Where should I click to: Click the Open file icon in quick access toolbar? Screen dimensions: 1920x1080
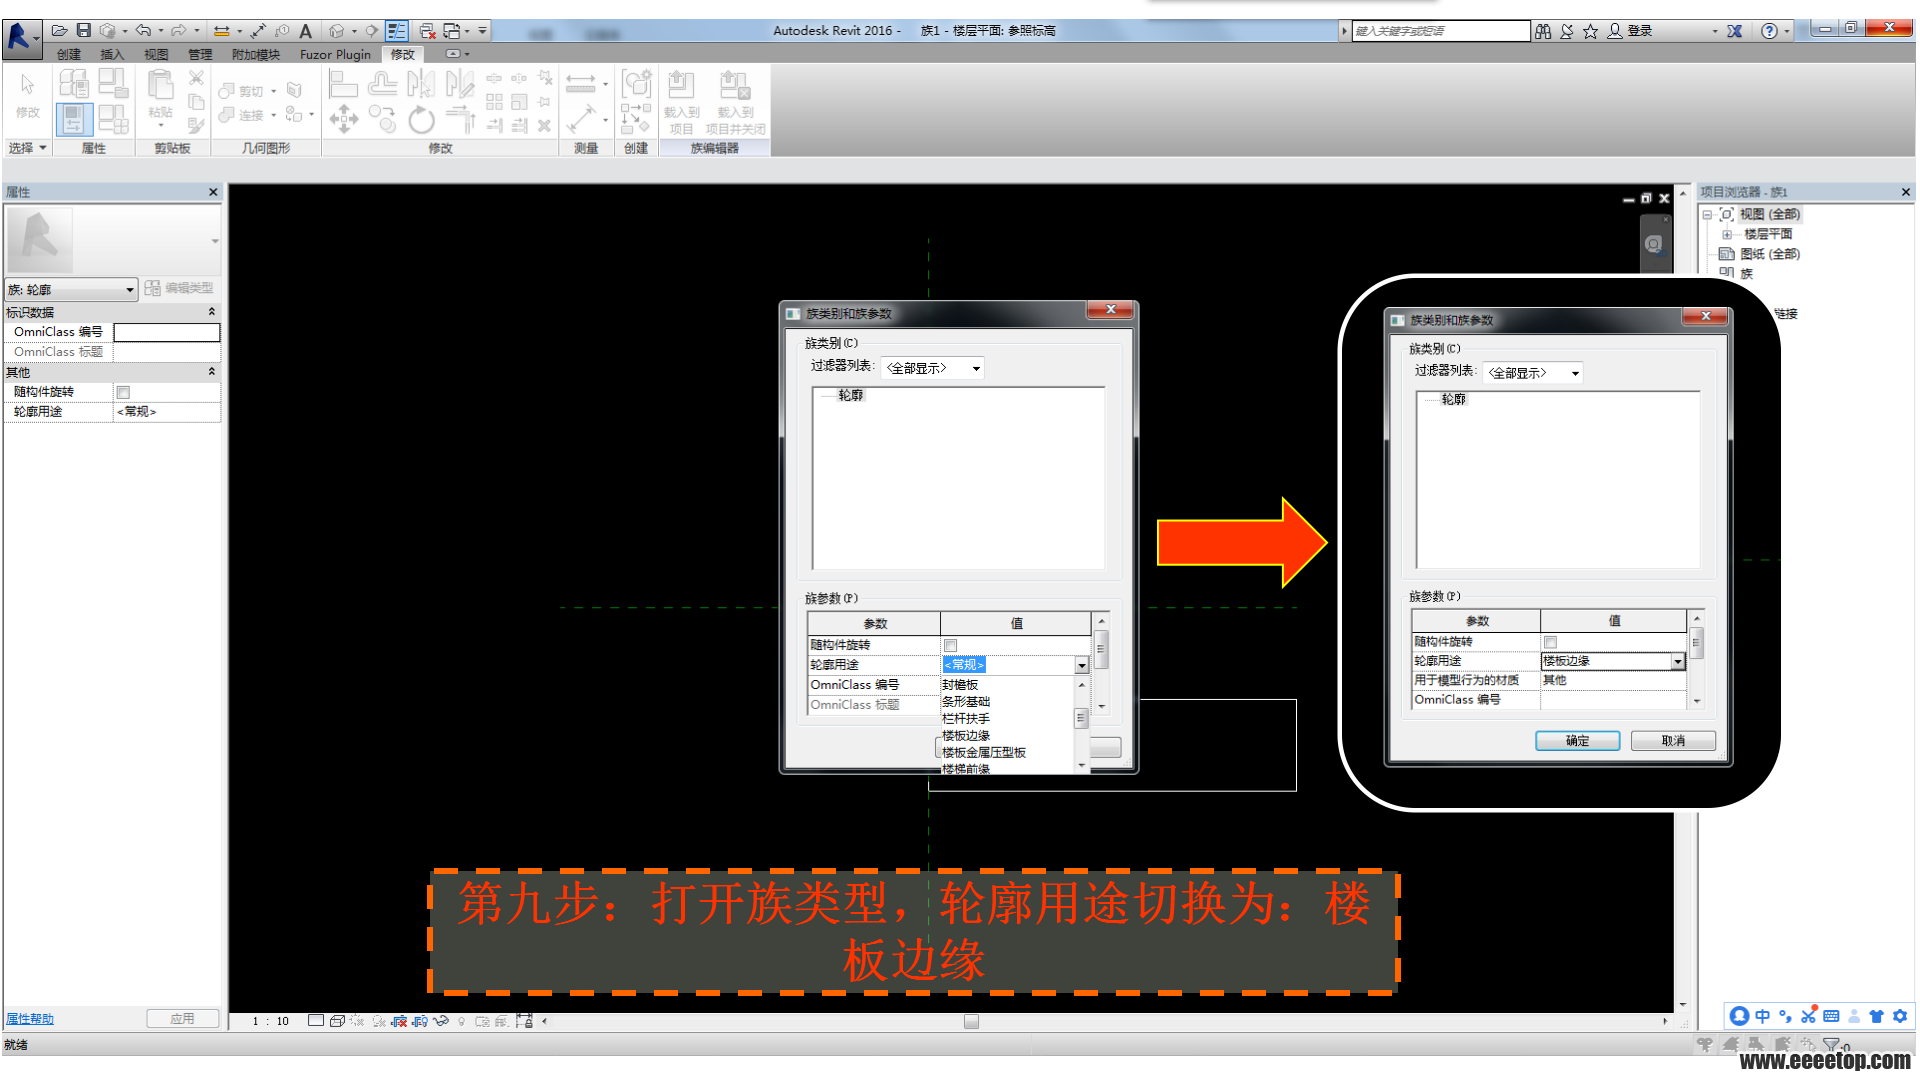pyautogui.click(x=60, y=31)
